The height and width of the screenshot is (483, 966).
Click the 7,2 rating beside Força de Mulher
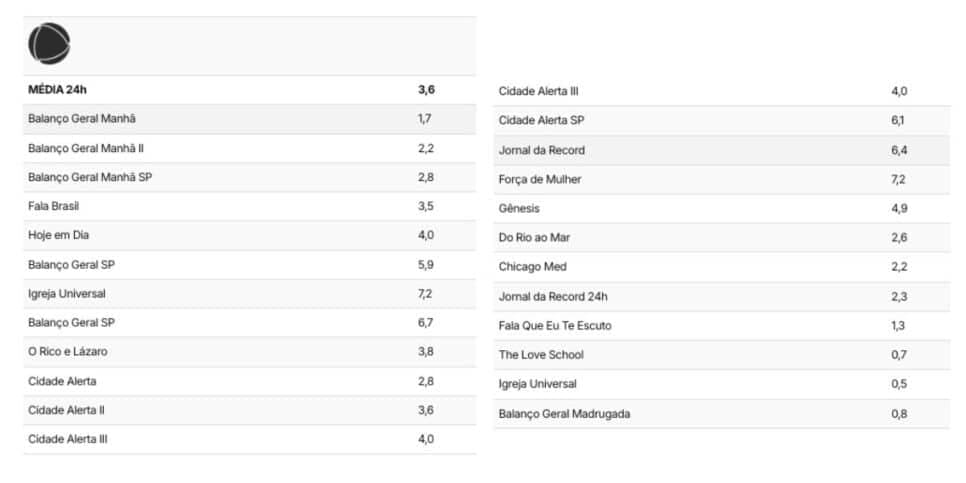899,180
